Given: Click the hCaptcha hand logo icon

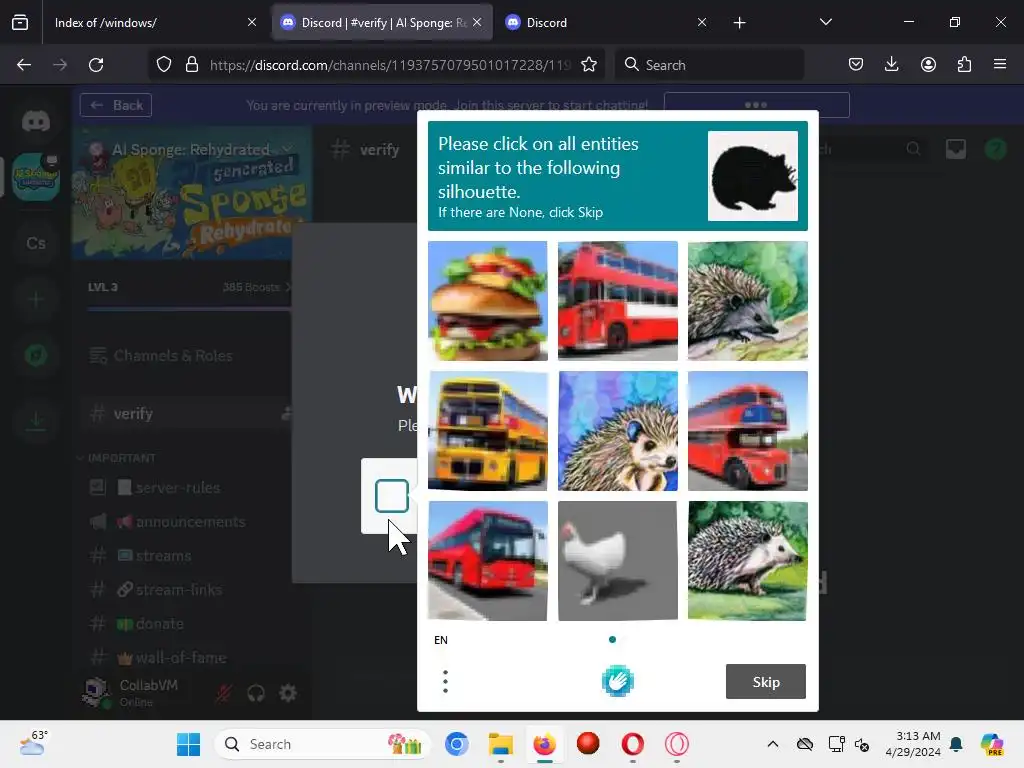Looking at the screenshot, I should point(617,681).
